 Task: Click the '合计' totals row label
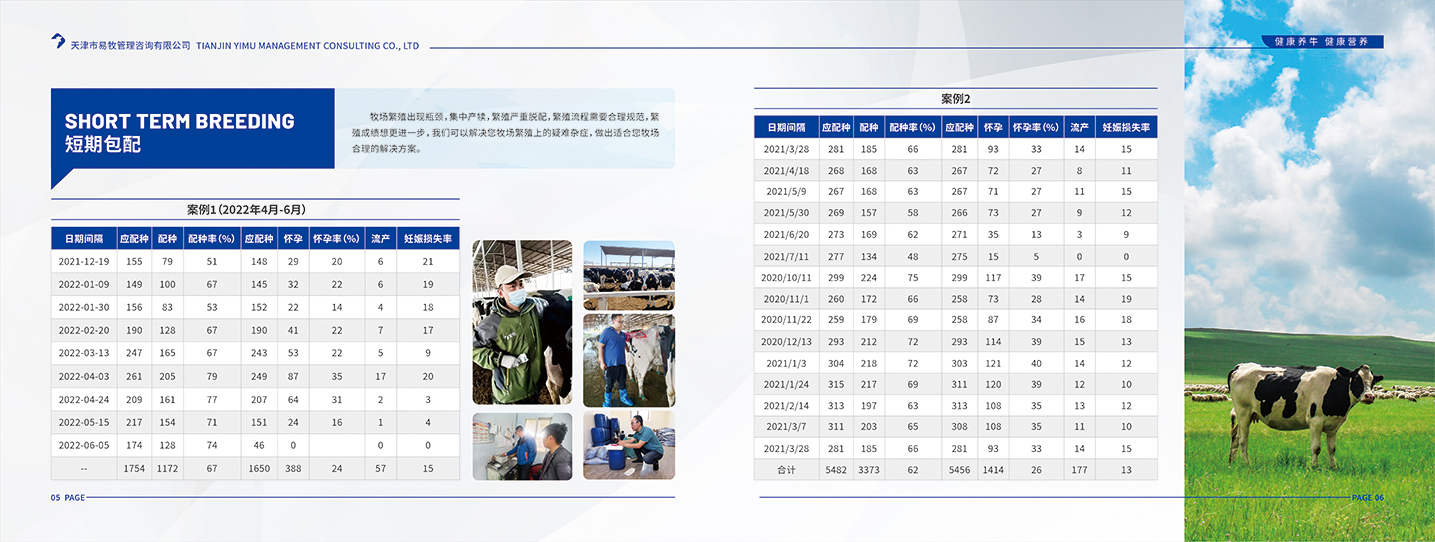pyautogui.click(x=787, y=470)
